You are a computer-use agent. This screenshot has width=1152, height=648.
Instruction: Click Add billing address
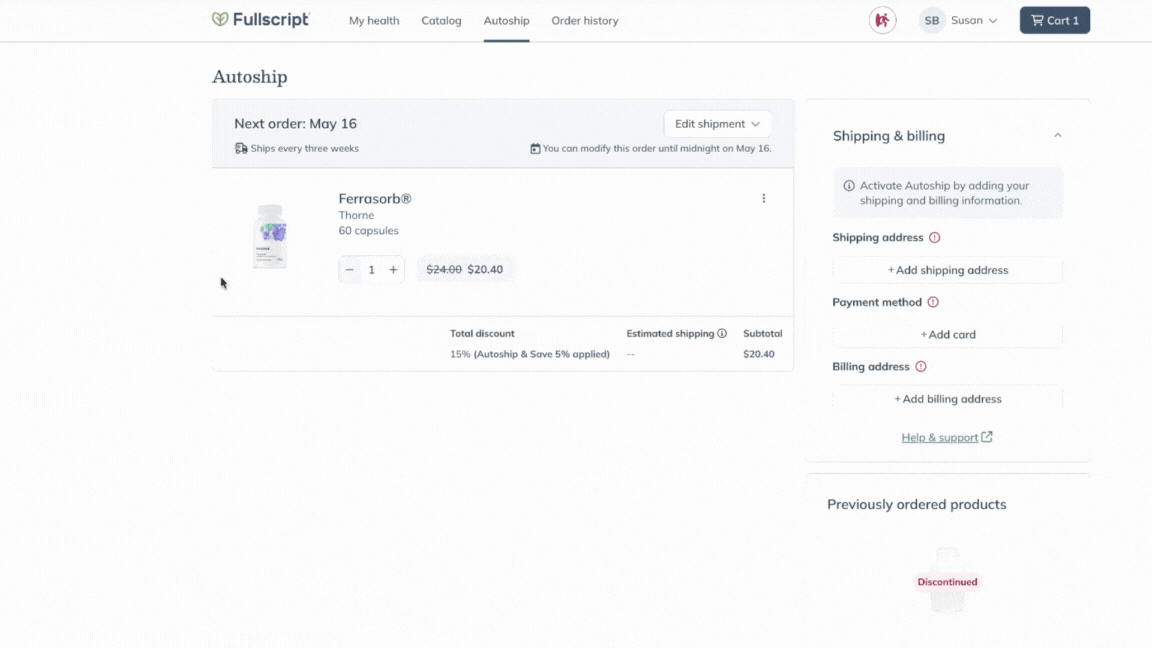948,399
